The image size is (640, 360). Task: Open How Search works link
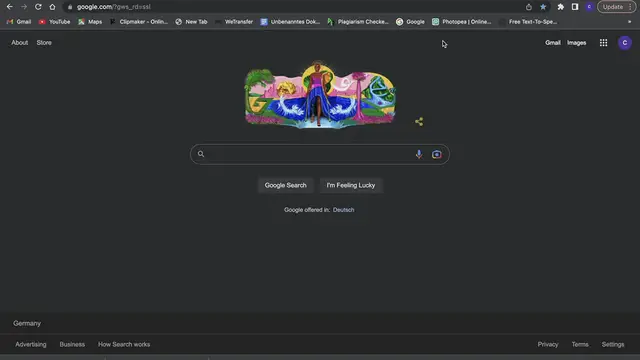pos(124,344)
